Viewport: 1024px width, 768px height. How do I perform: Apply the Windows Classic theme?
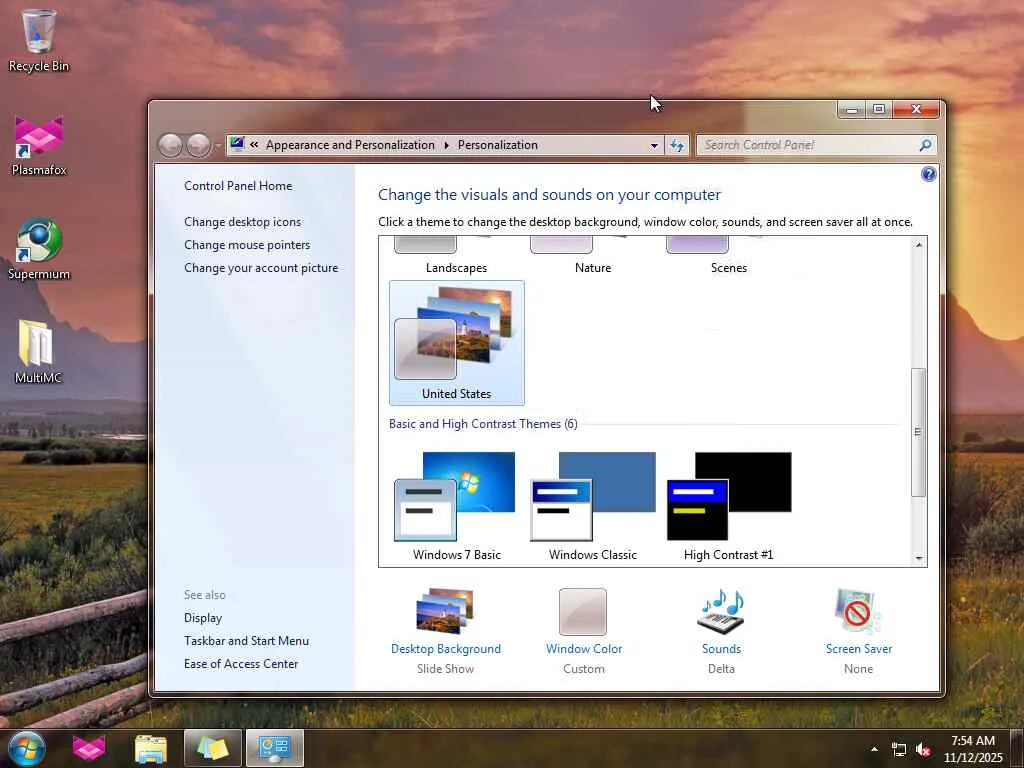tap(592, 506)
